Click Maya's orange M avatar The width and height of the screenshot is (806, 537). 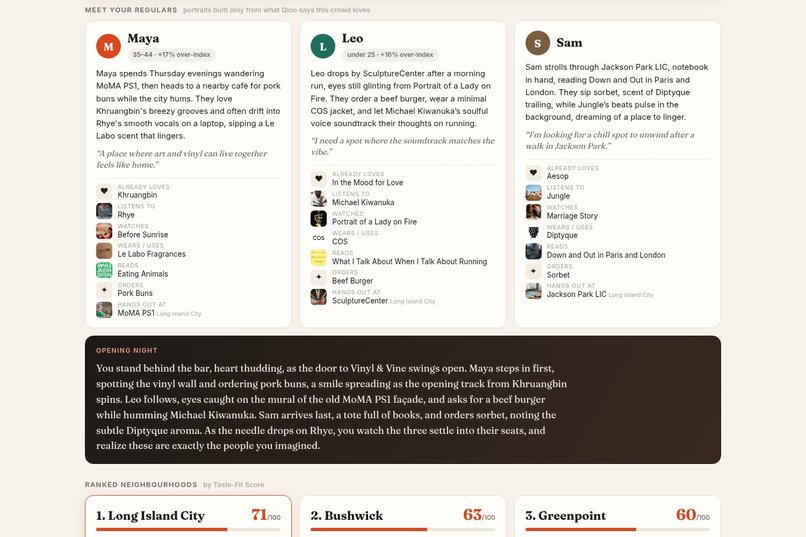108,46
